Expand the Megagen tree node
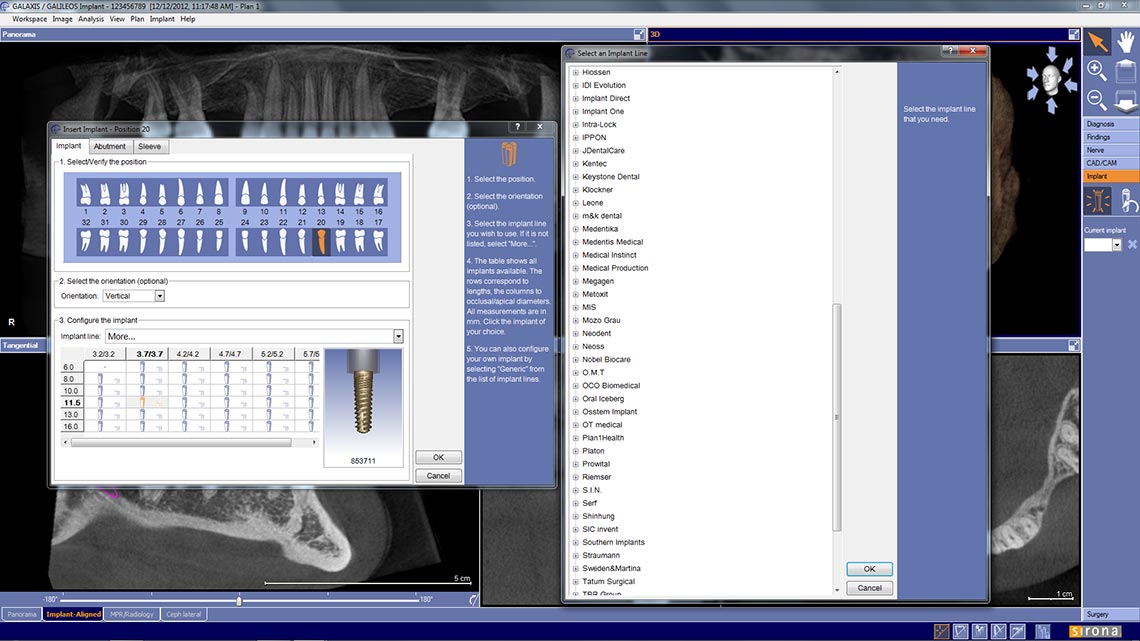The height and width of the screenshot is (641, 1140). (576, 281)
